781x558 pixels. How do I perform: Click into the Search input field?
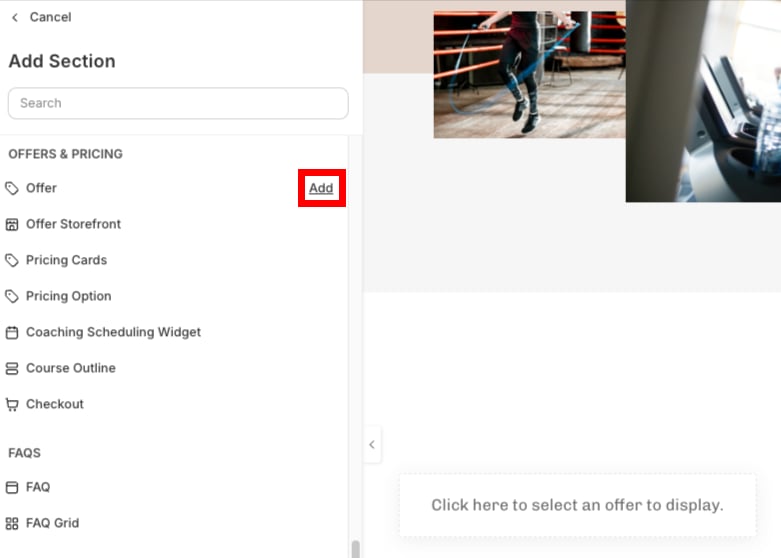click(x=178, y=103)
